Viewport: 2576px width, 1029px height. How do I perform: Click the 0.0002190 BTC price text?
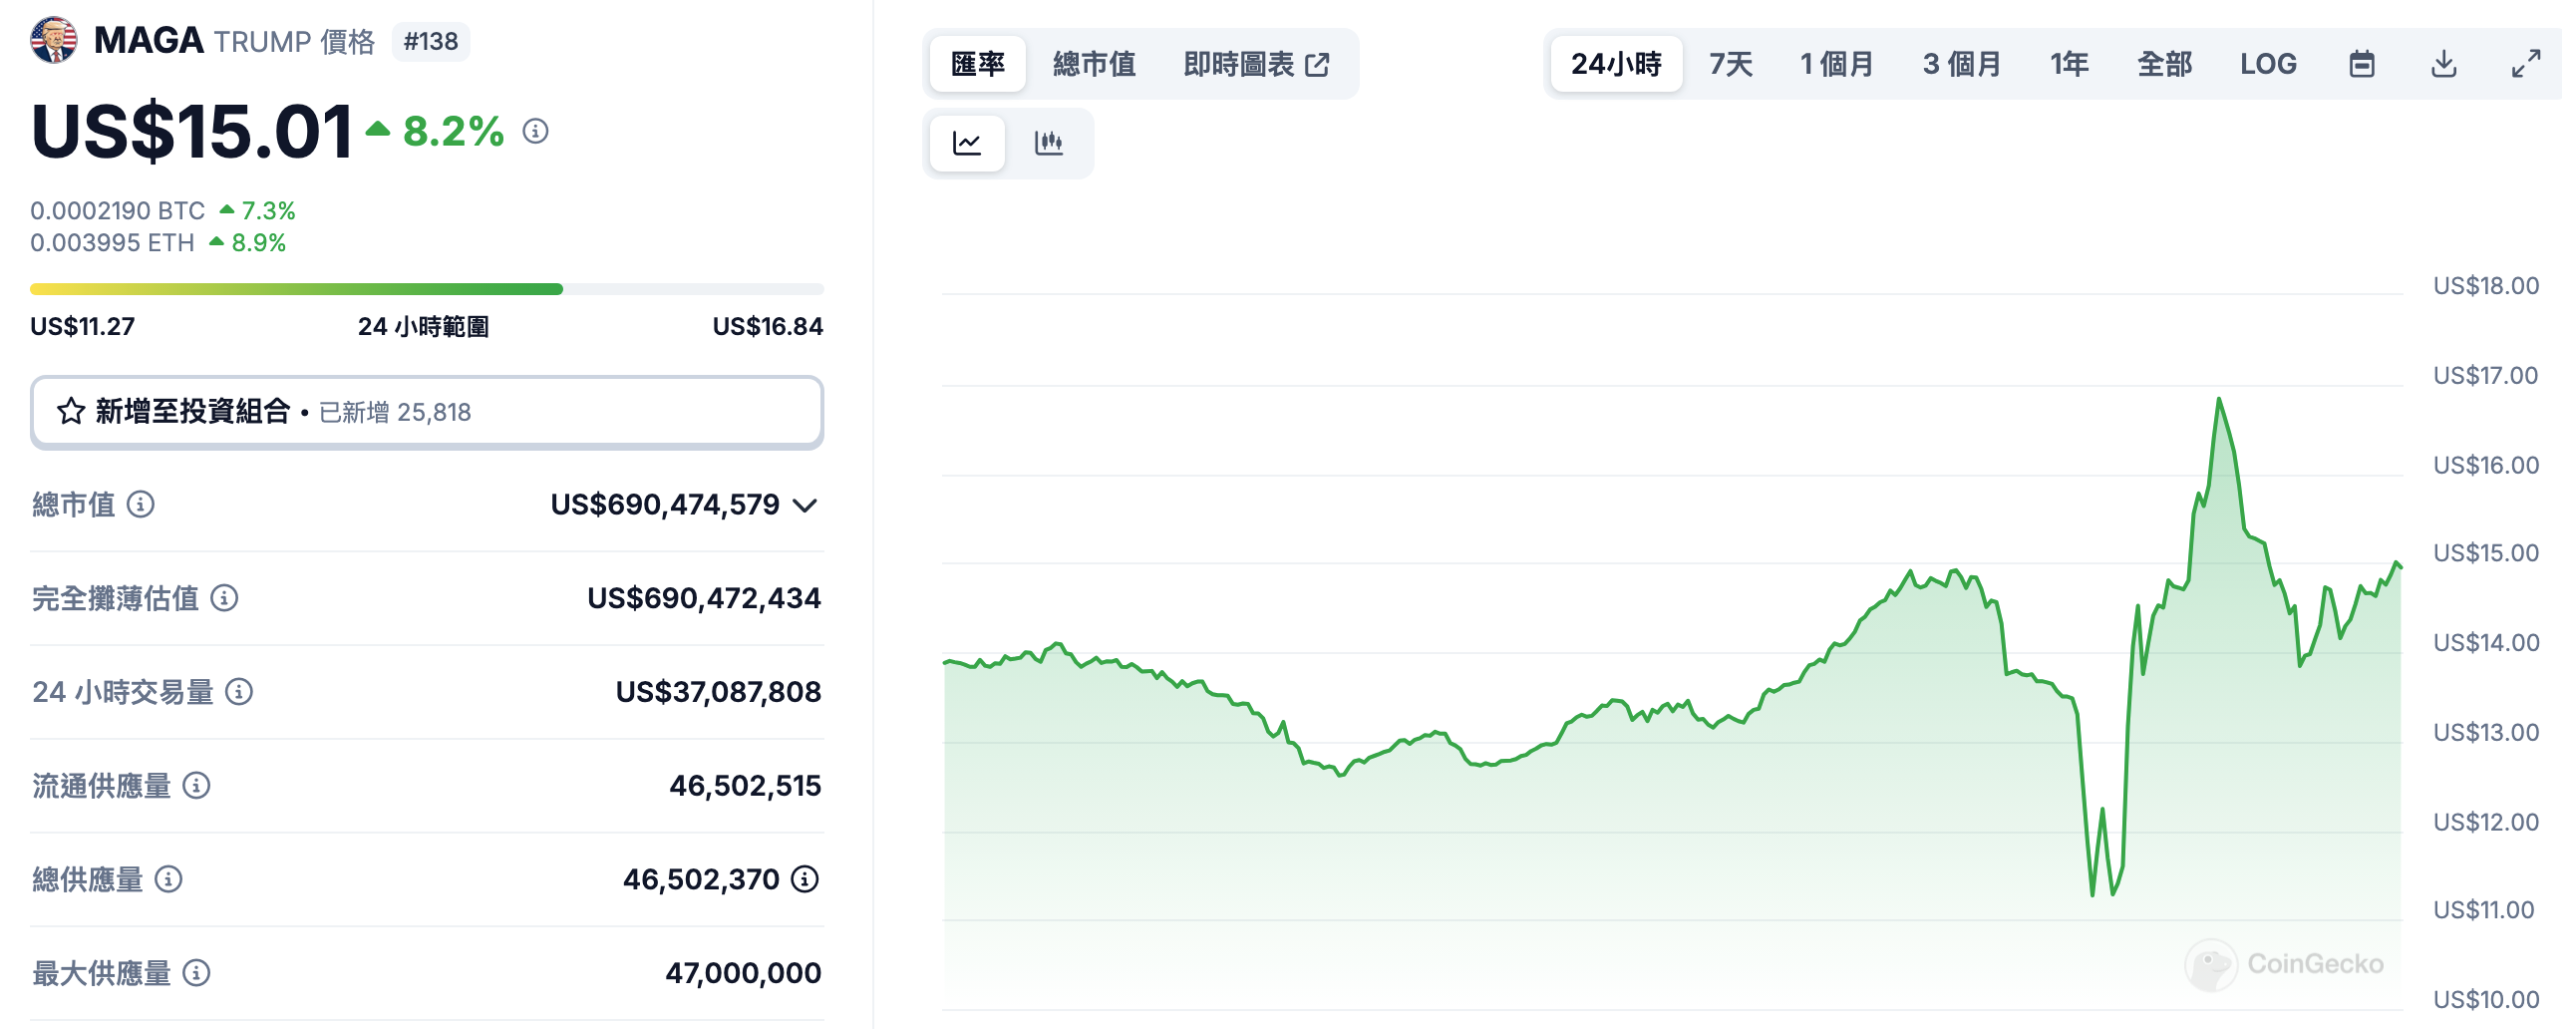pos(117,211)
